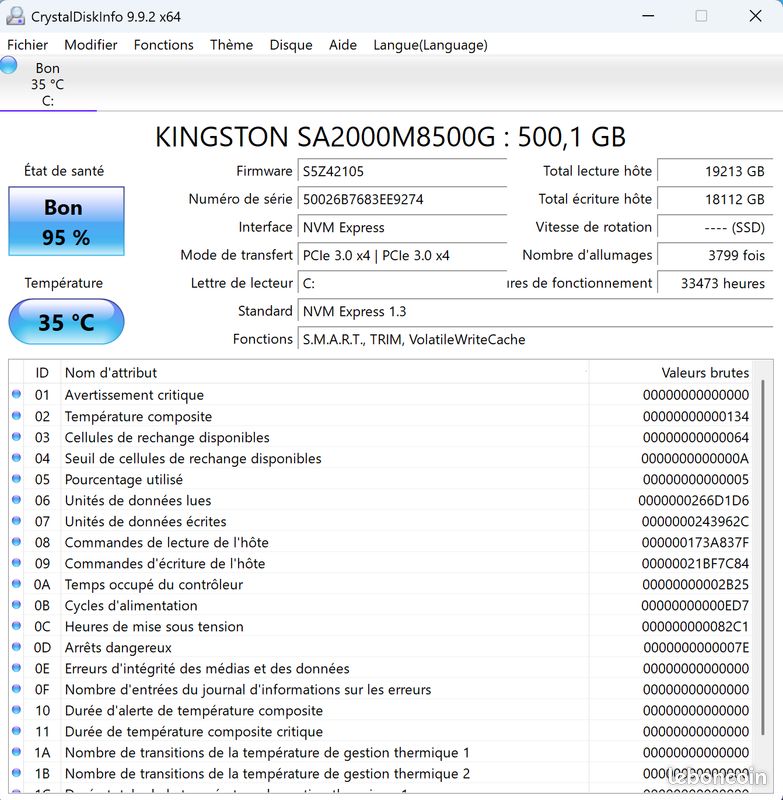Click status dot for gestion thermique 2 transitions

[16, 772]
